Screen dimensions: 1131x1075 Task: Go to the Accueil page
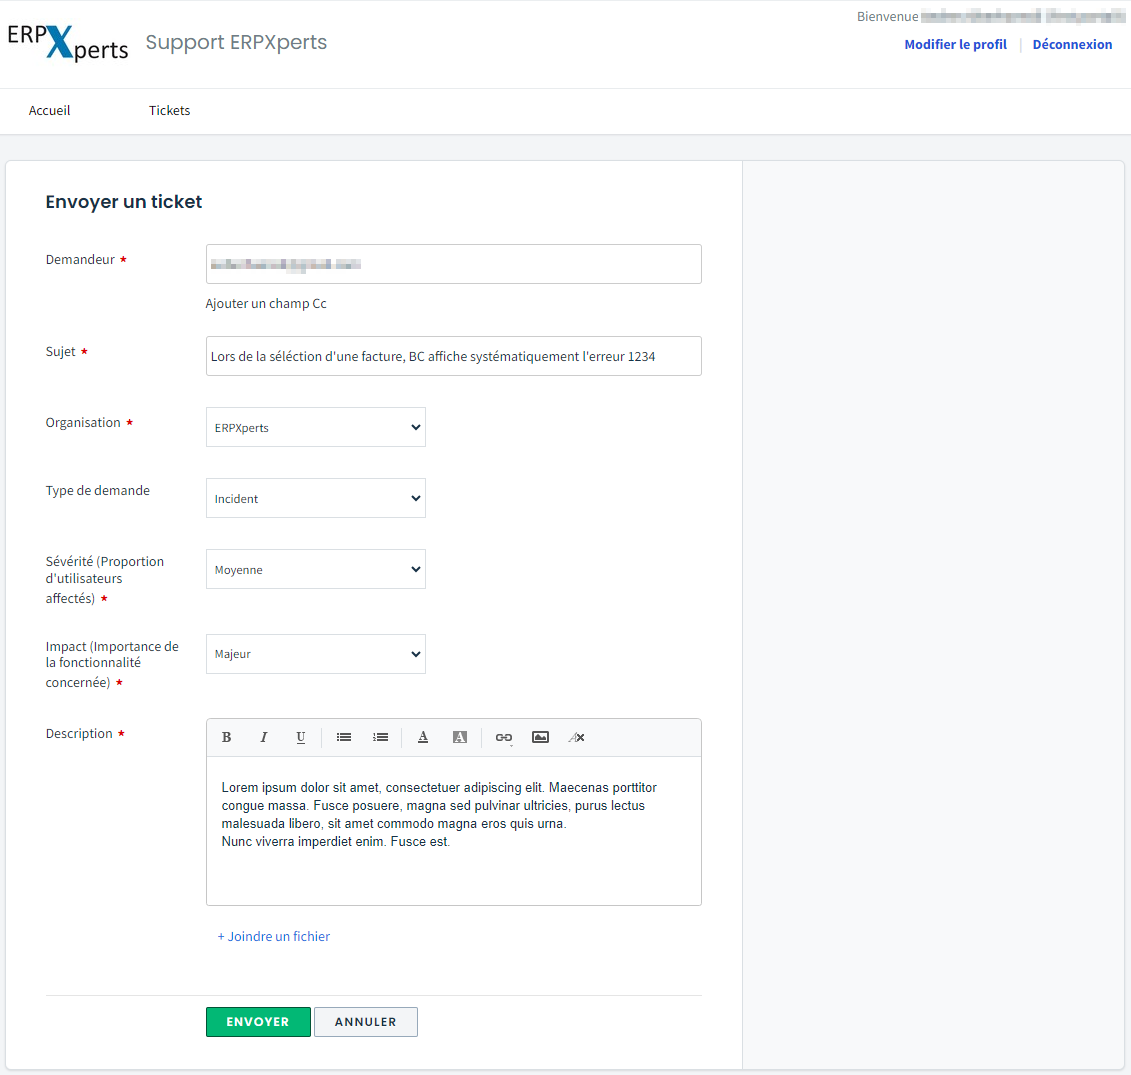point(49,111)
